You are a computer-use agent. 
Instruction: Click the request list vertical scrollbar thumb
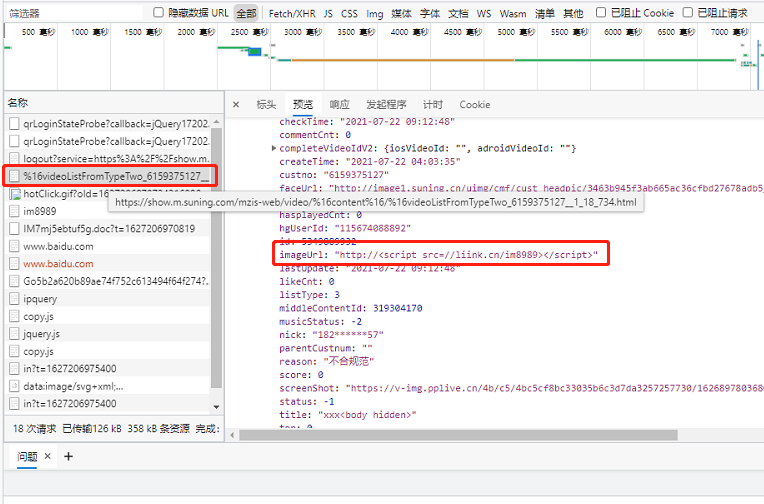tap(216, 258)
